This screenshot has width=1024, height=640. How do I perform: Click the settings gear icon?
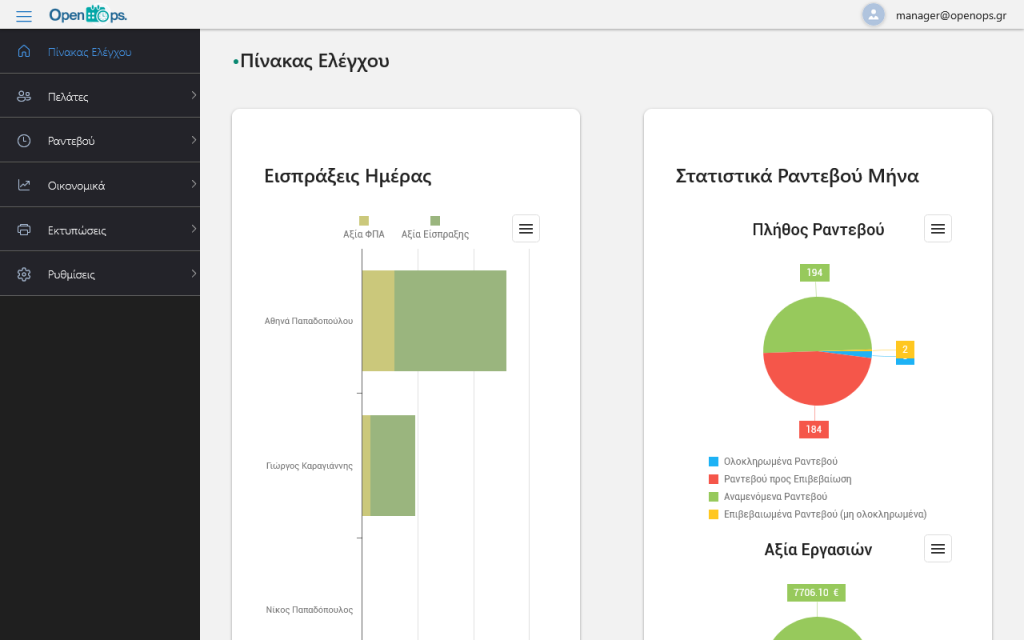pos(24,274)
